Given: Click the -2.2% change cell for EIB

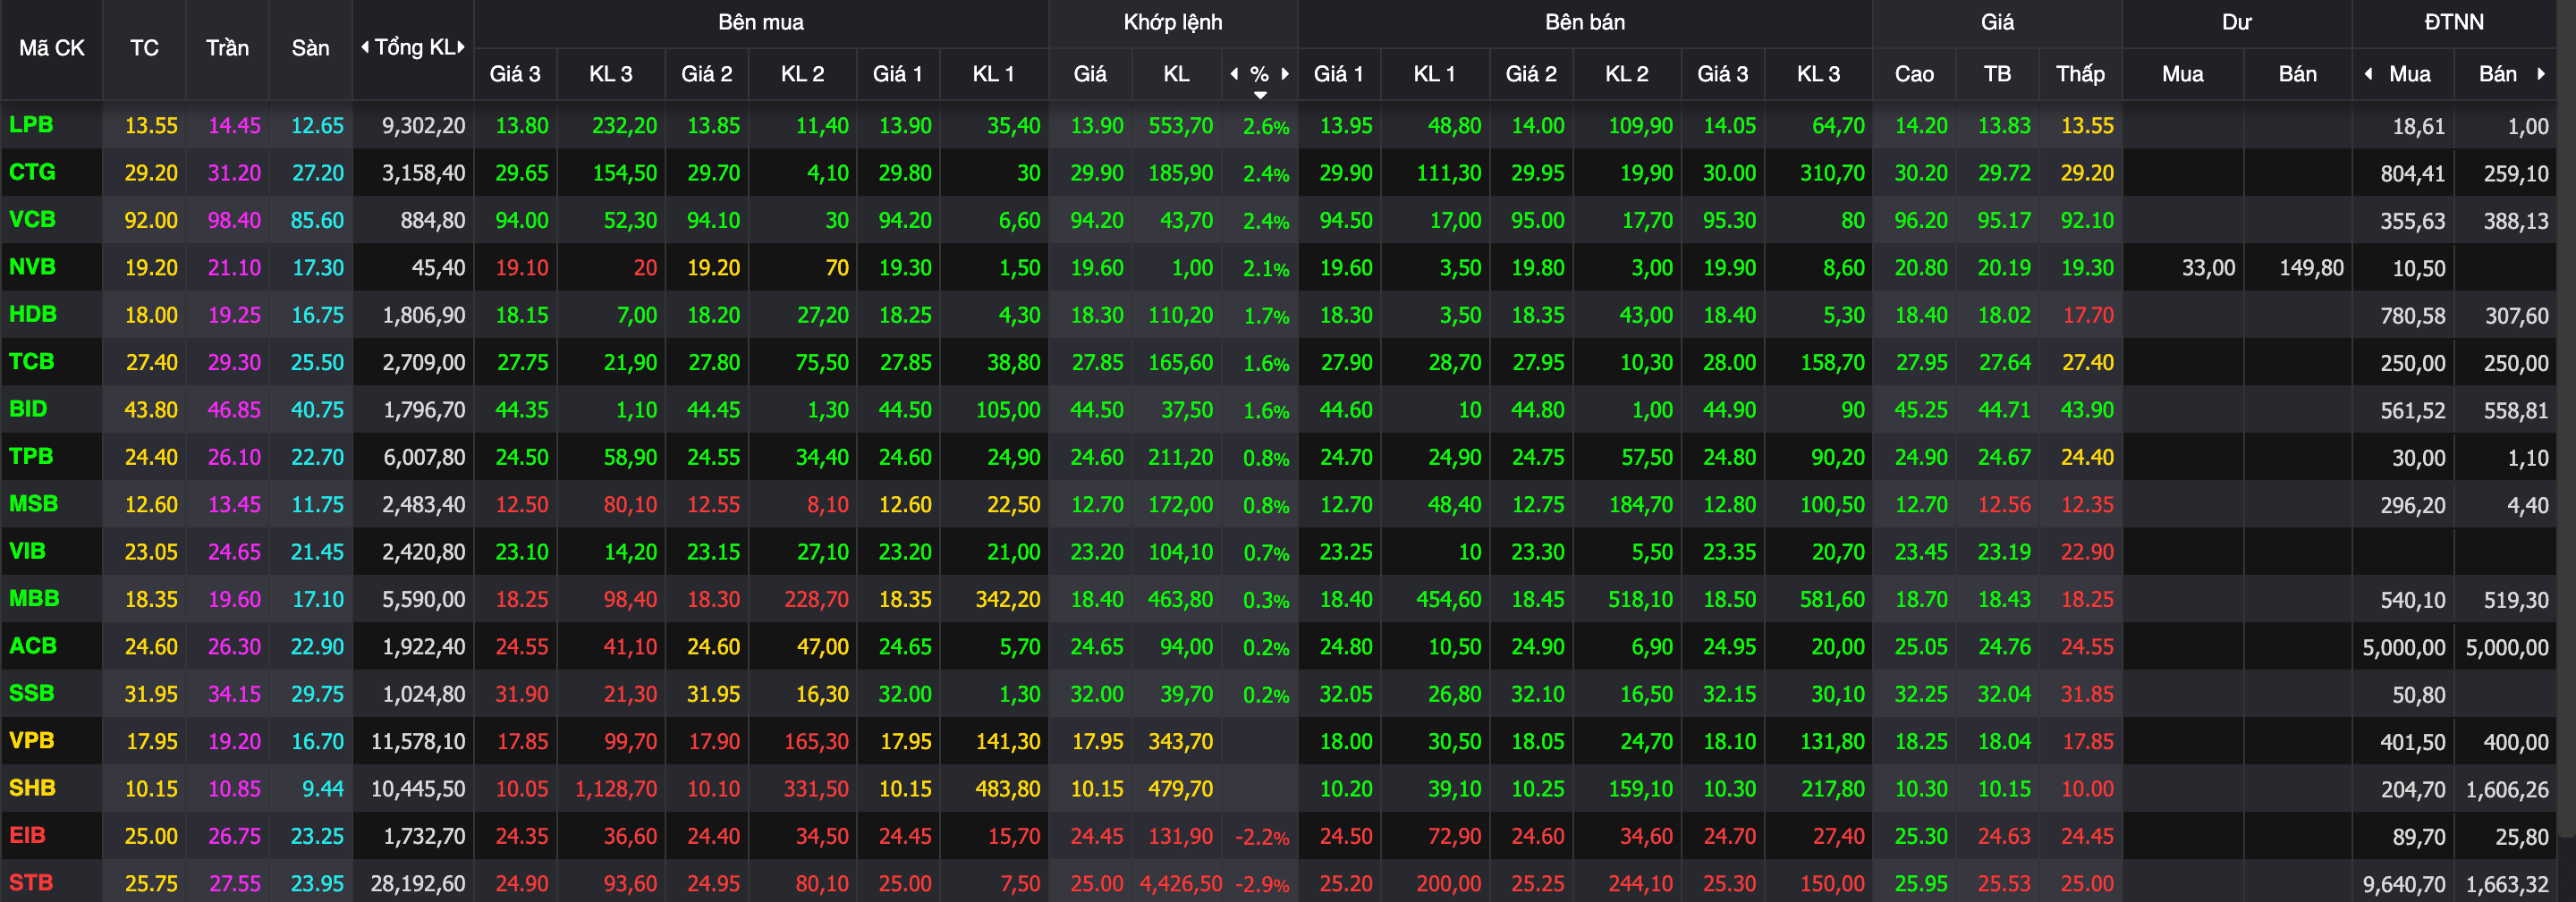Looking at the screenshot, I should pyautogui.click(x=1261, y=836).
